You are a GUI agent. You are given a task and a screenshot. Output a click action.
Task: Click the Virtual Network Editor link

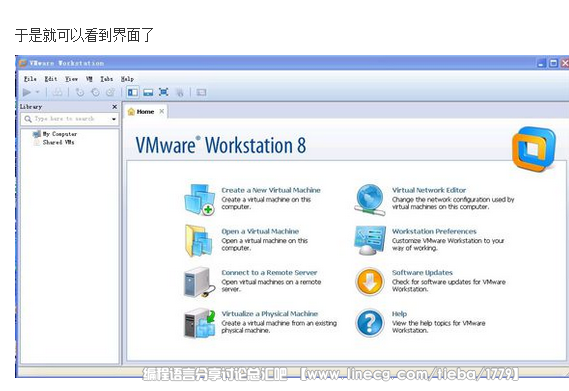tap(429, 190)
